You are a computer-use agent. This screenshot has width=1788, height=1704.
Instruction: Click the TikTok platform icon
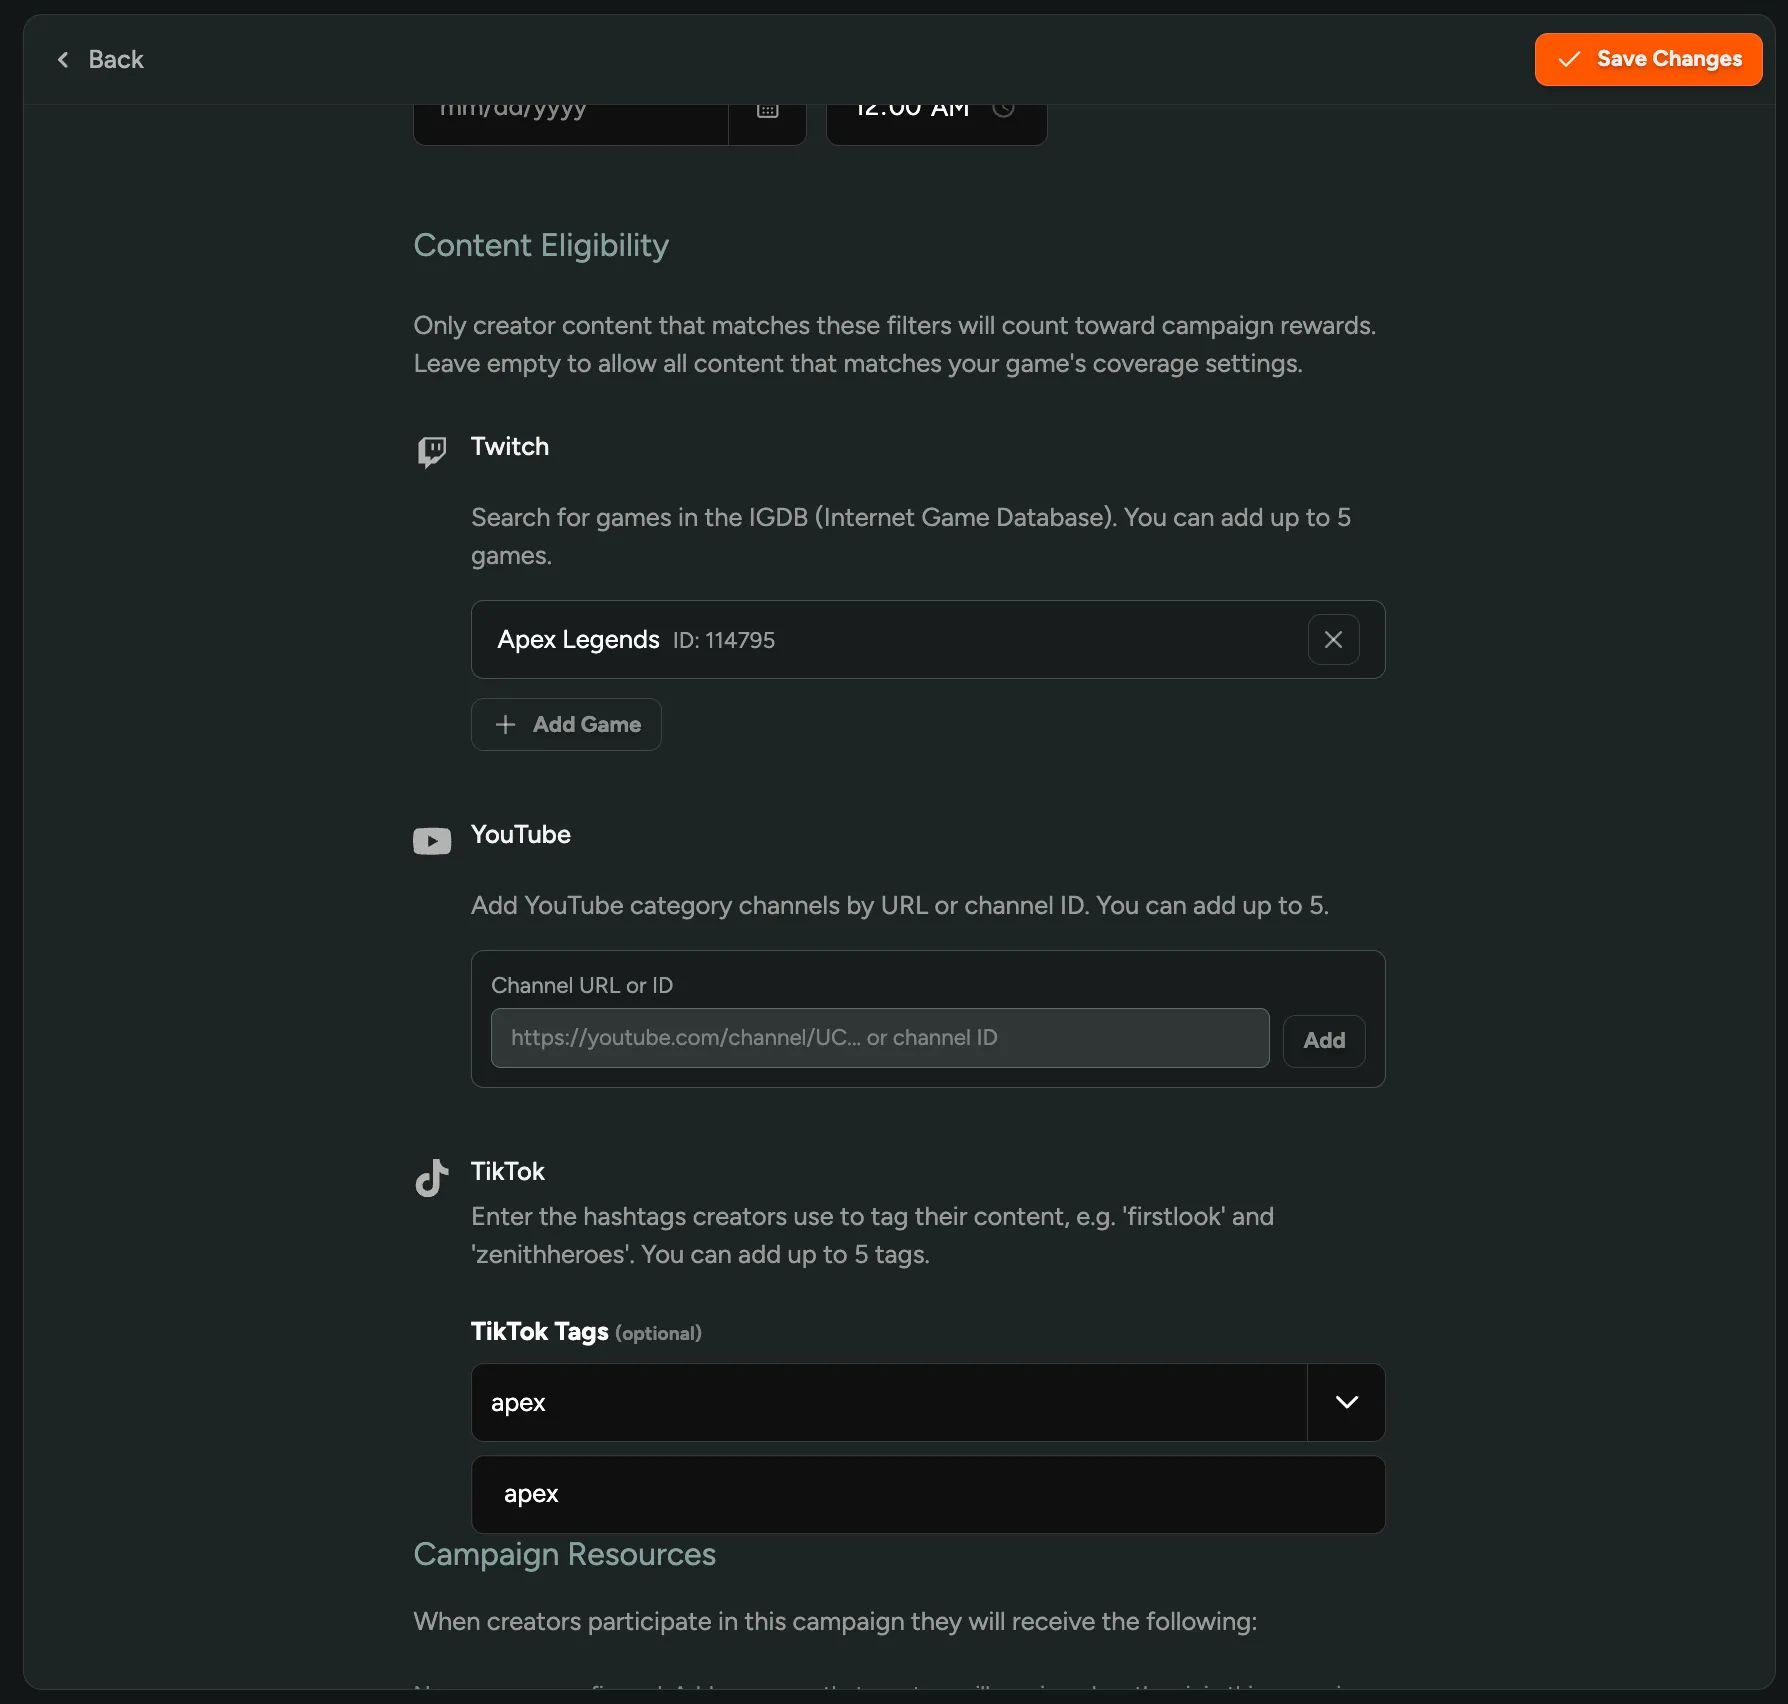(x=431, y=1177)
